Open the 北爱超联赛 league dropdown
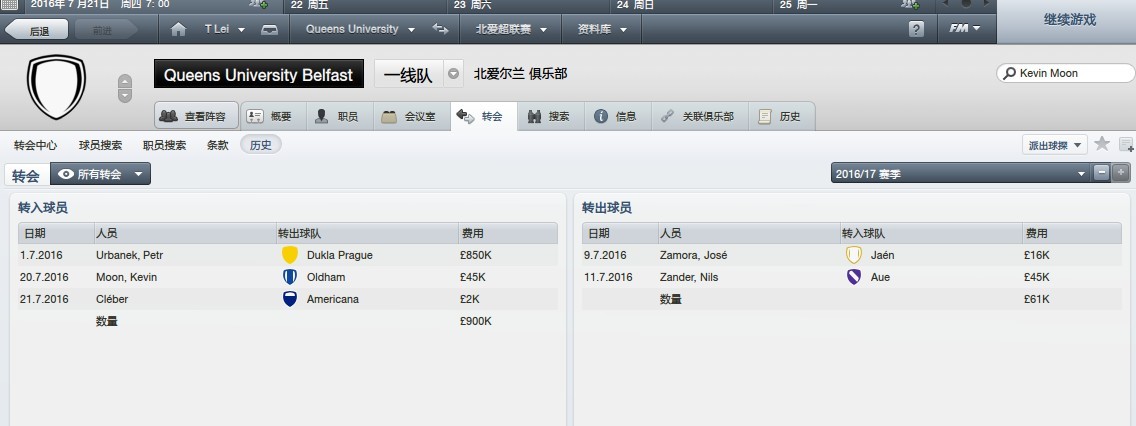This screenshot has width=1136, height=426. coord(510,30)
